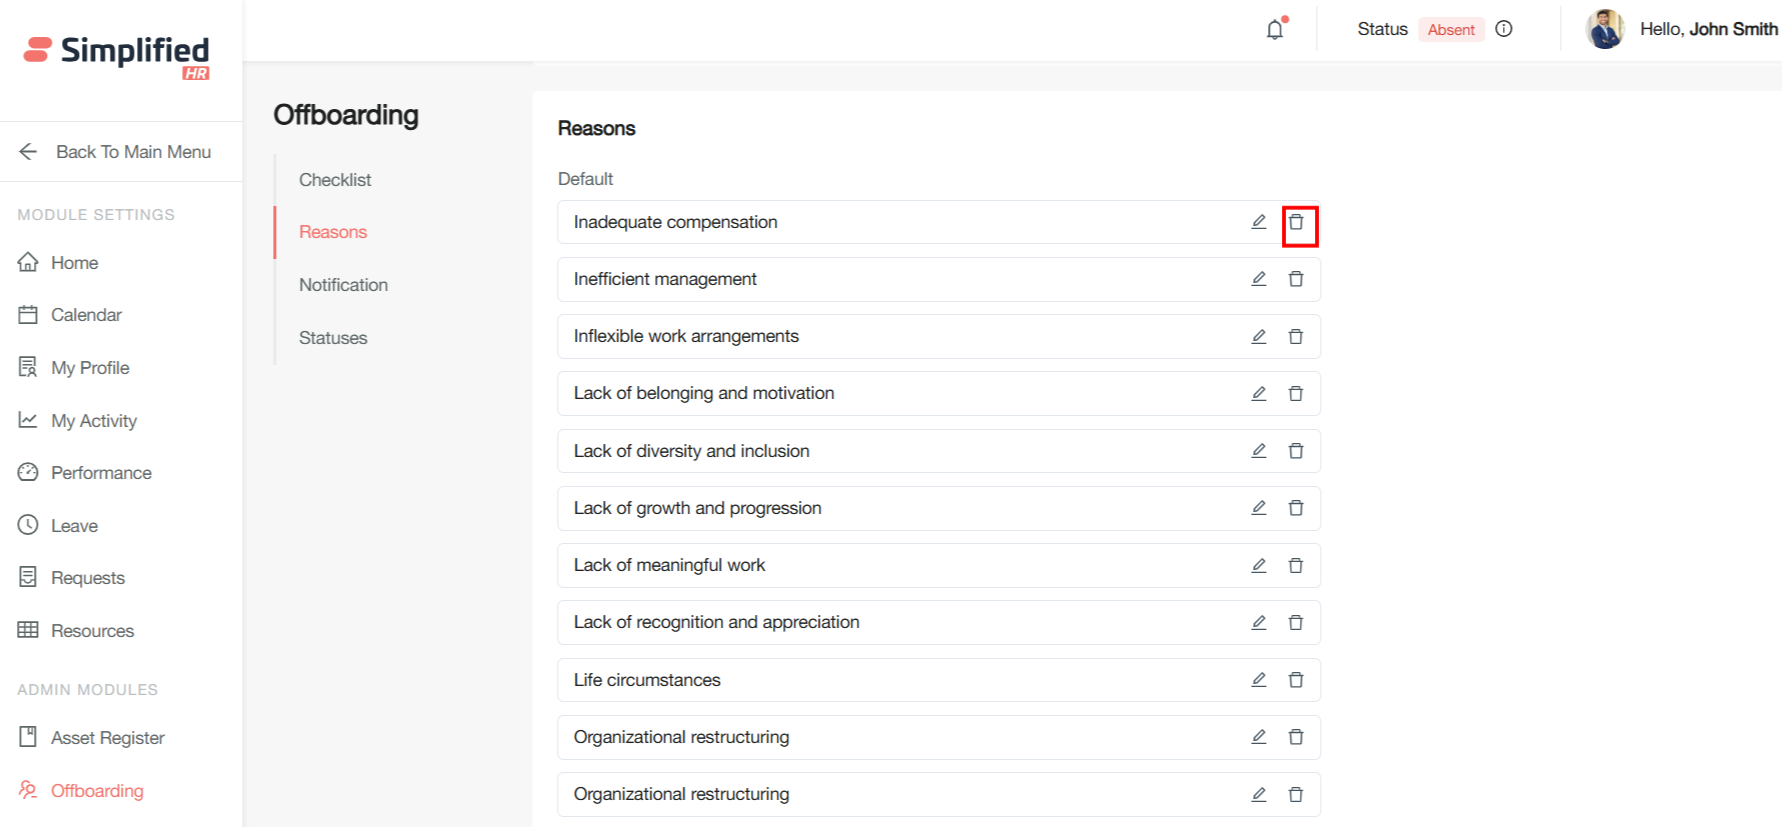Open the notifications bell

click(1275, 30)
